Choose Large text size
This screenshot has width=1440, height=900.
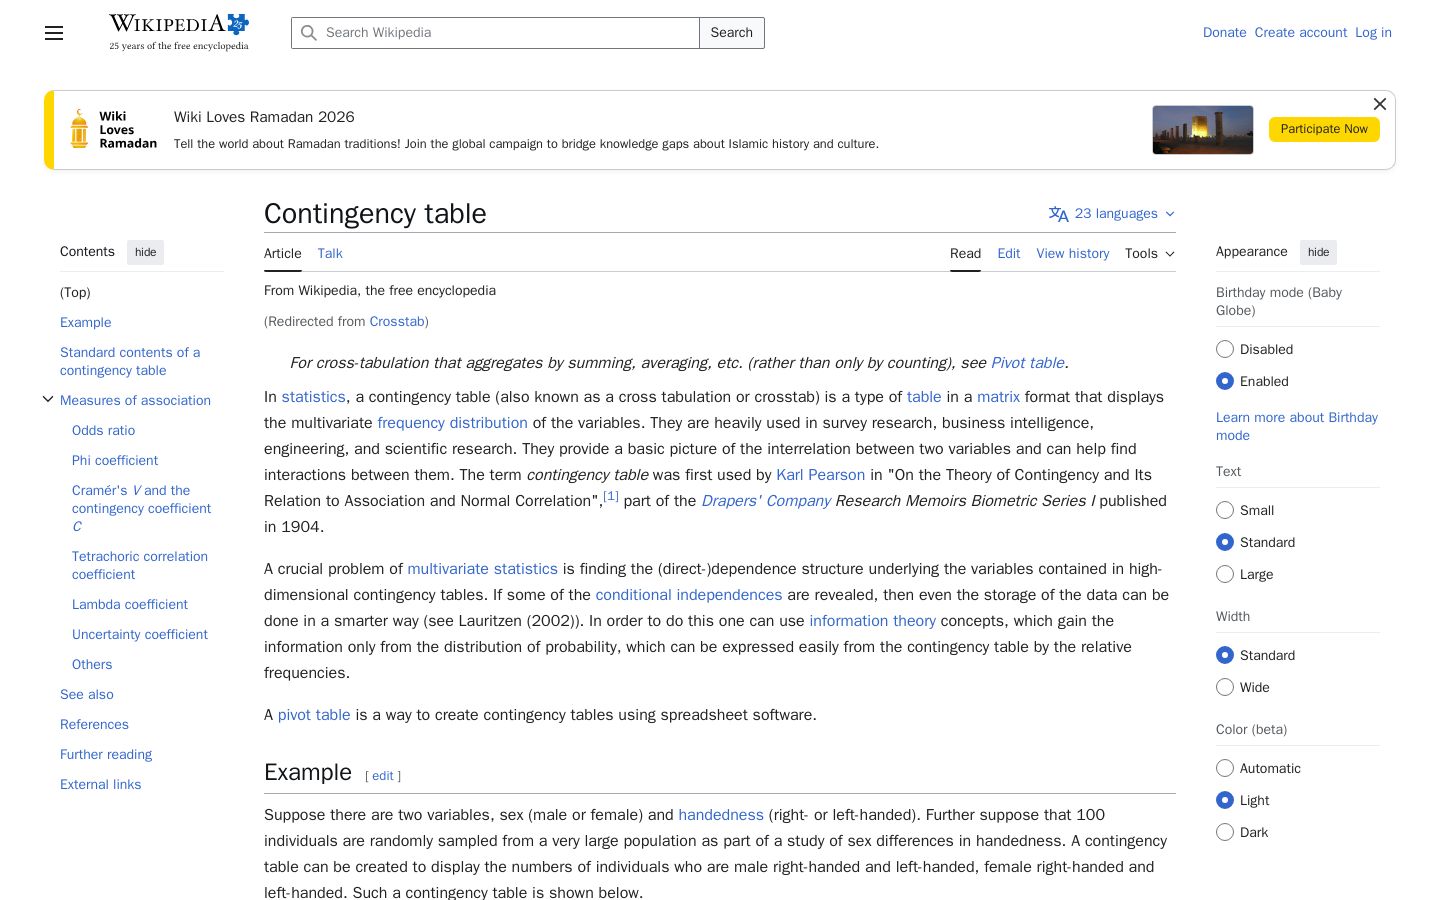(1225, 574)
